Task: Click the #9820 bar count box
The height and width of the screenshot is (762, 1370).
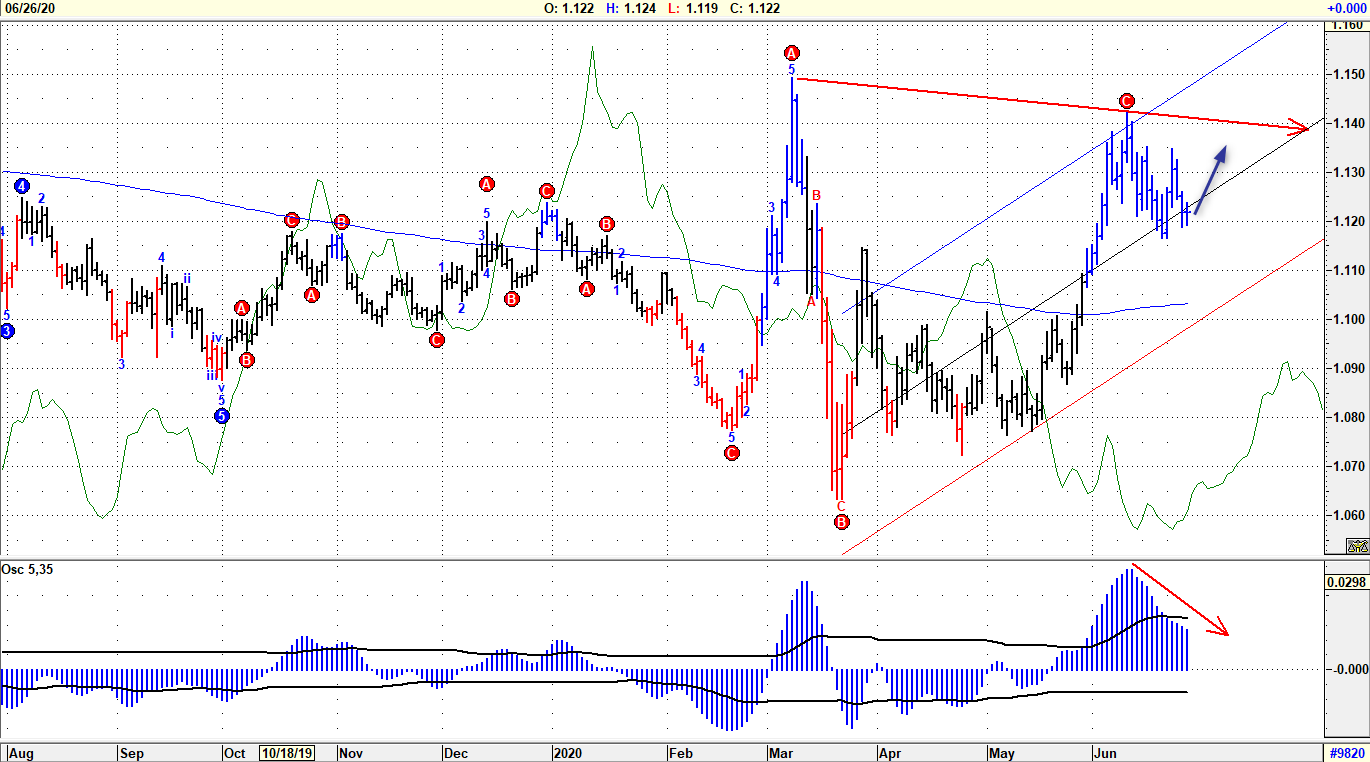Action: 1346,752
